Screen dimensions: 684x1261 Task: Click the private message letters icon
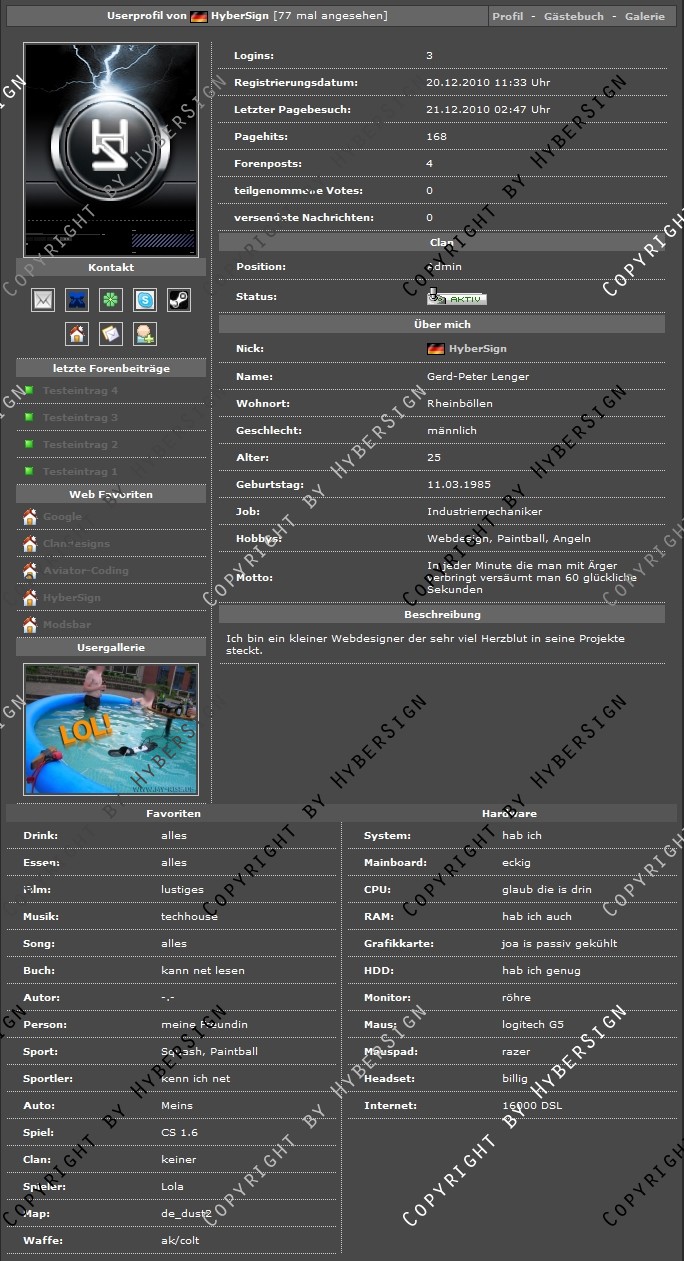click(x=111, y=334)
